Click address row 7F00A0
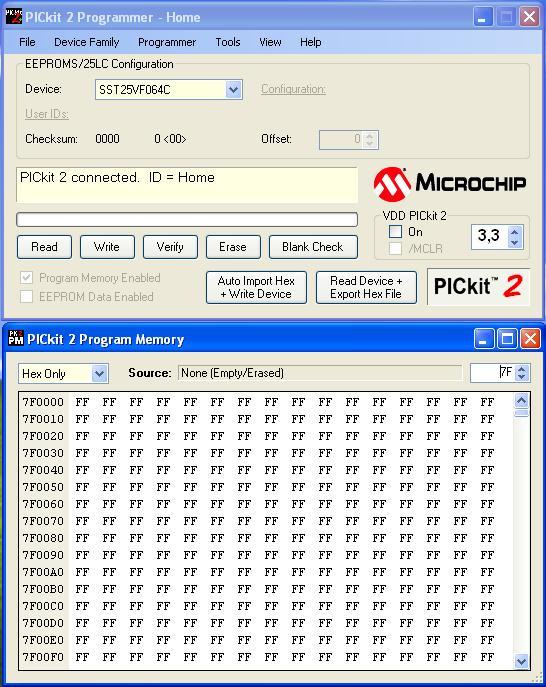 (x=43, y=572)
